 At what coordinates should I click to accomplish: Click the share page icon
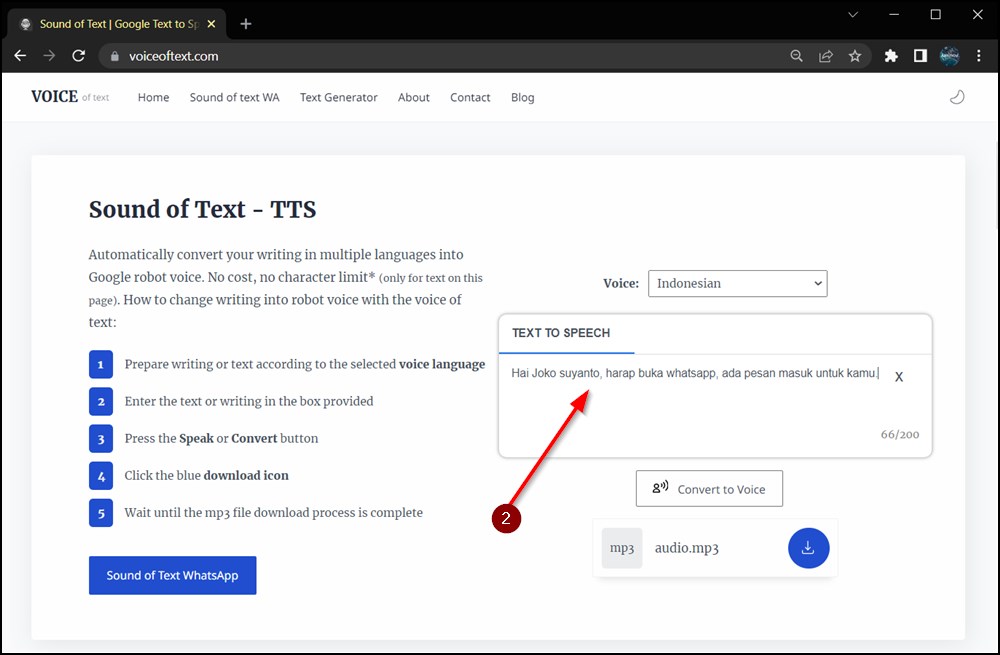point(826,56)
